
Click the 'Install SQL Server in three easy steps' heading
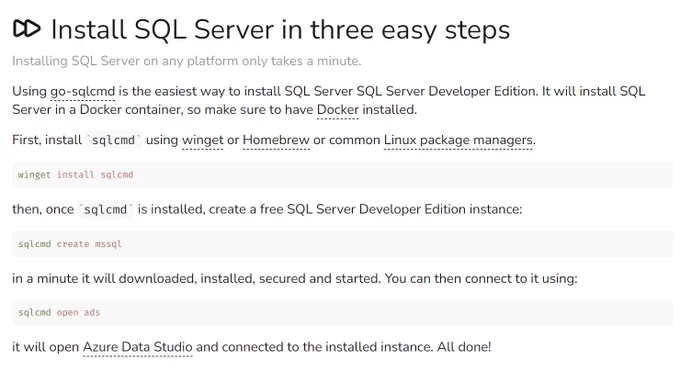pyautogui.click(x=281, y=30)
